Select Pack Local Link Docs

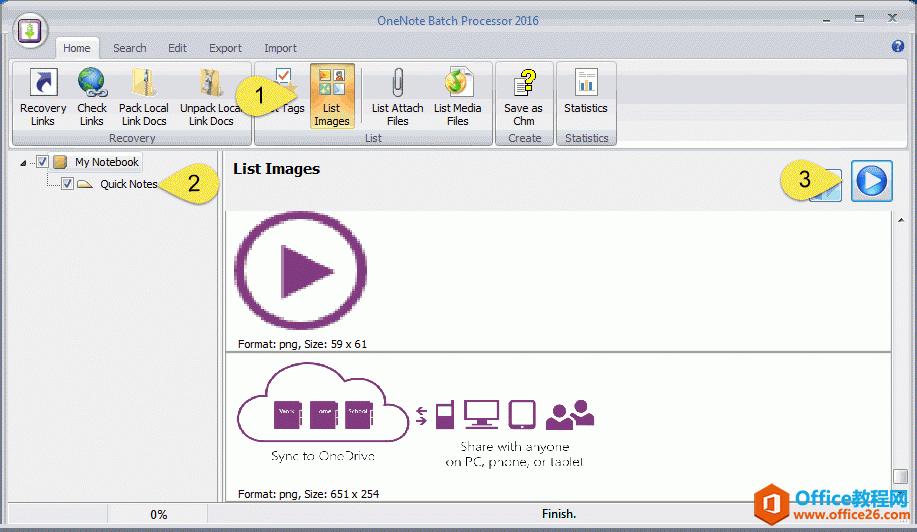144,97
